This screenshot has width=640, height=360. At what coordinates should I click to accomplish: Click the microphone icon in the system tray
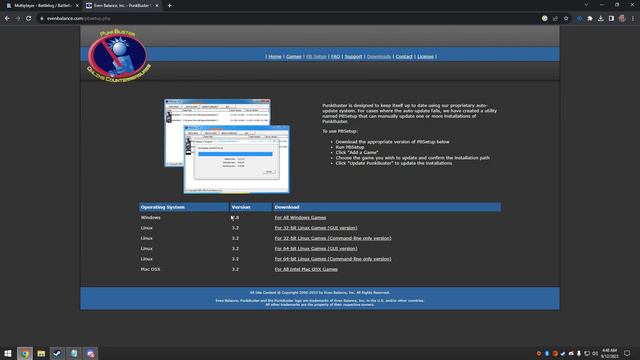(x=579, y=353)
